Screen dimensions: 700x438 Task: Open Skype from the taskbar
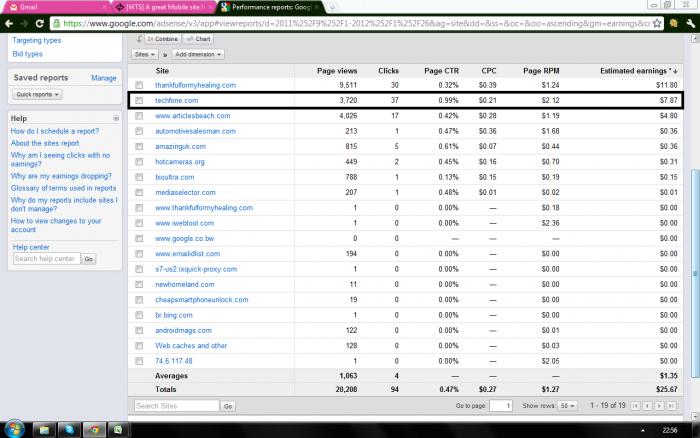click(69, 430)
